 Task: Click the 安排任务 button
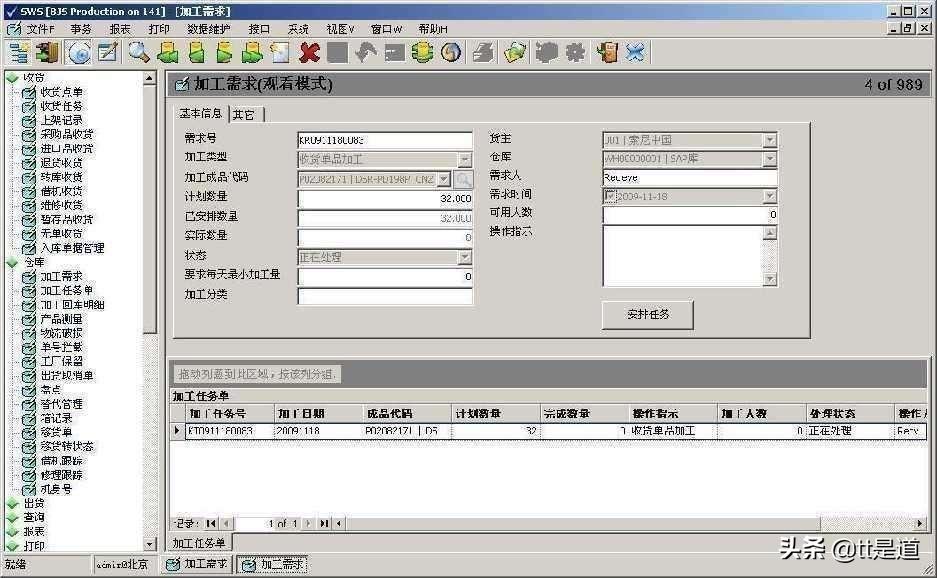coord(648,314)
